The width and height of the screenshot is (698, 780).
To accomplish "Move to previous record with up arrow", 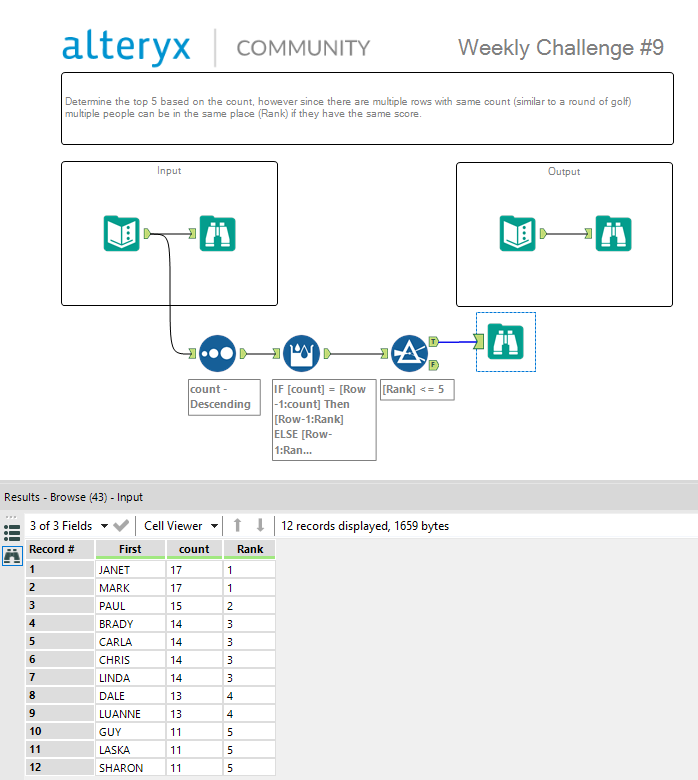I will click(238, 525).
